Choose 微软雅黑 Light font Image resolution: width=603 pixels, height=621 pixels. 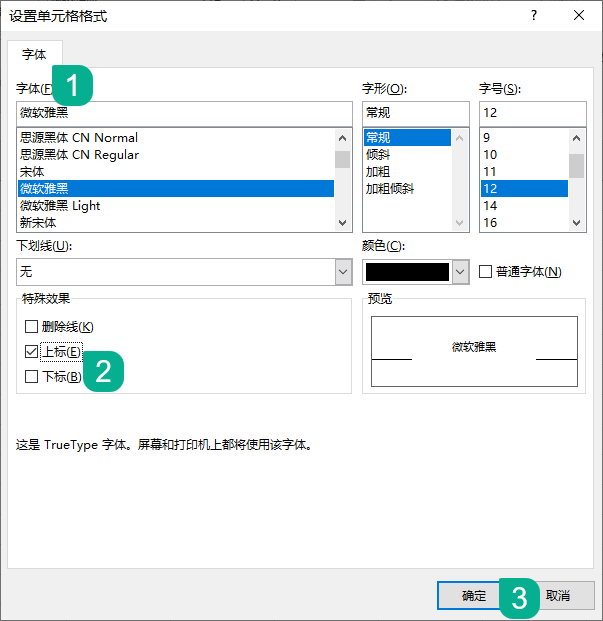click(176, 206)
